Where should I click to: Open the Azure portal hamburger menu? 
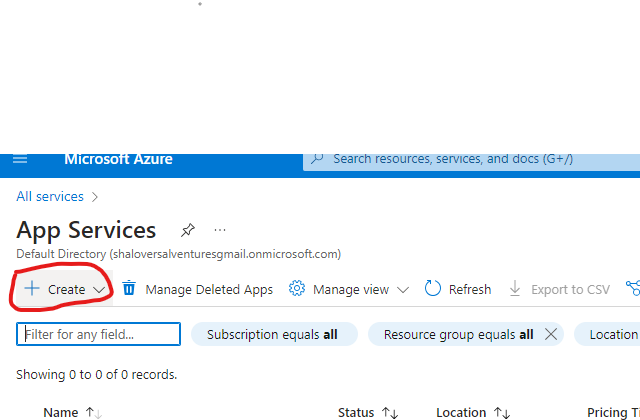(x=20, y=160)
